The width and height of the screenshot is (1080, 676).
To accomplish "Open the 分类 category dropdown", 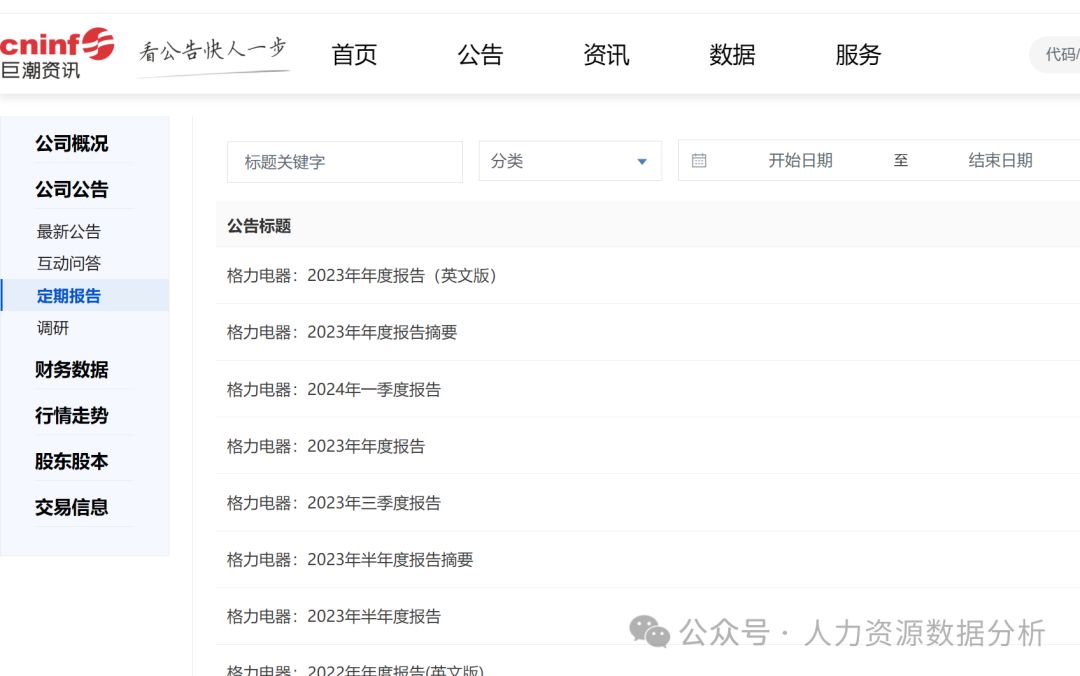I will [x=570, y=161].
